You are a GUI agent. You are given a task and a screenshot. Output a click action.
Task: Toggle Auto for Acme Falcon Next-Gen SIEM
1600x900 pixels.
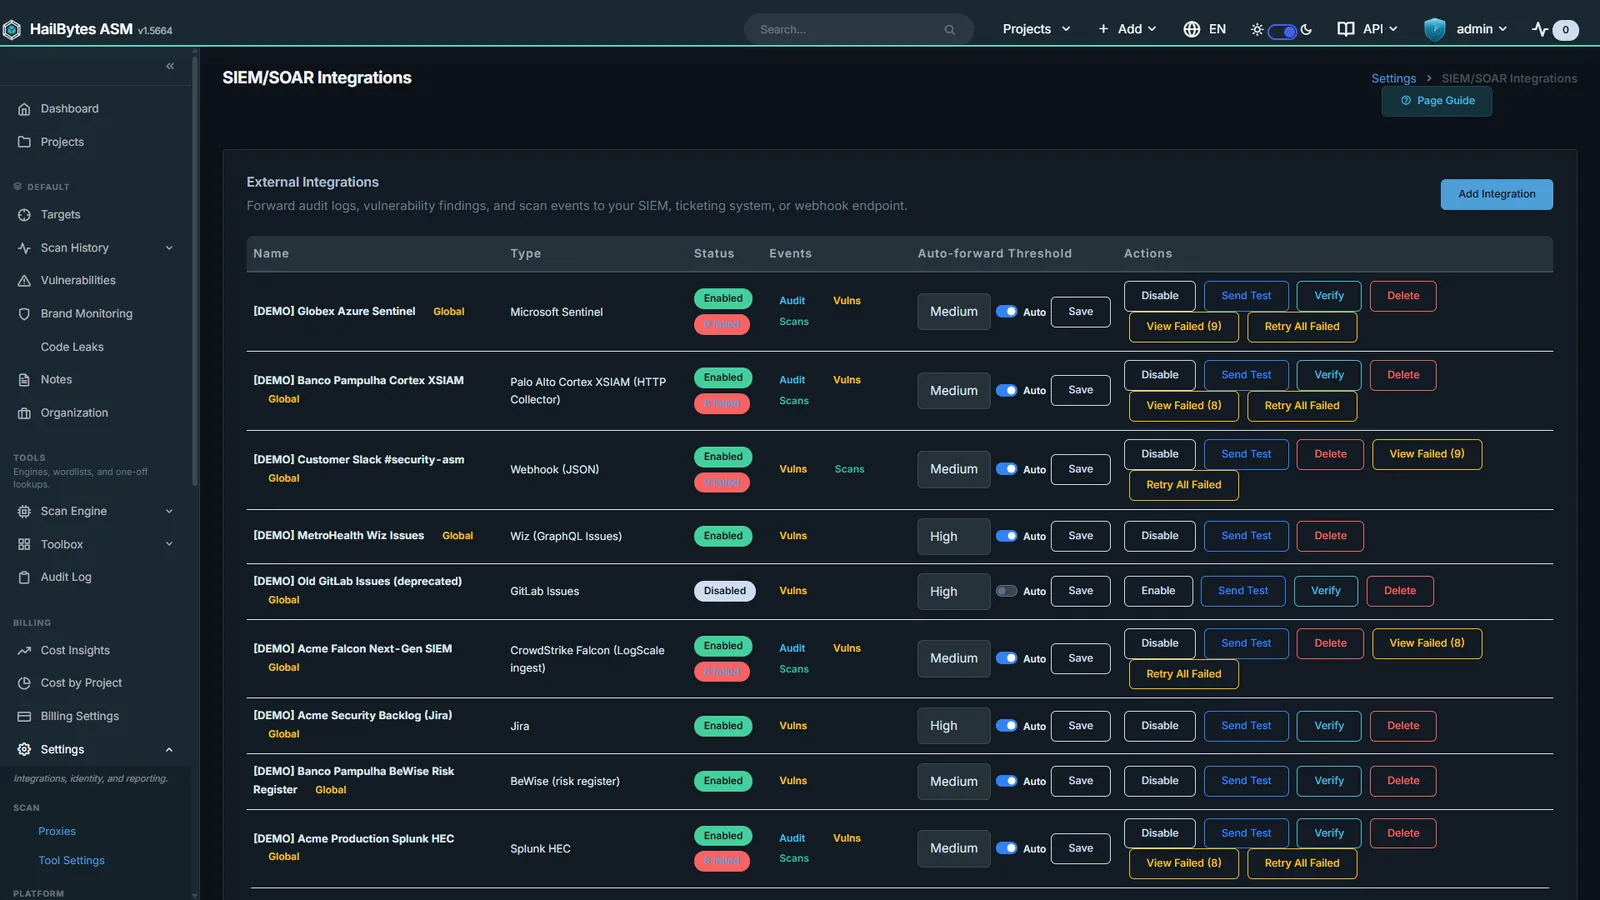1006,658
